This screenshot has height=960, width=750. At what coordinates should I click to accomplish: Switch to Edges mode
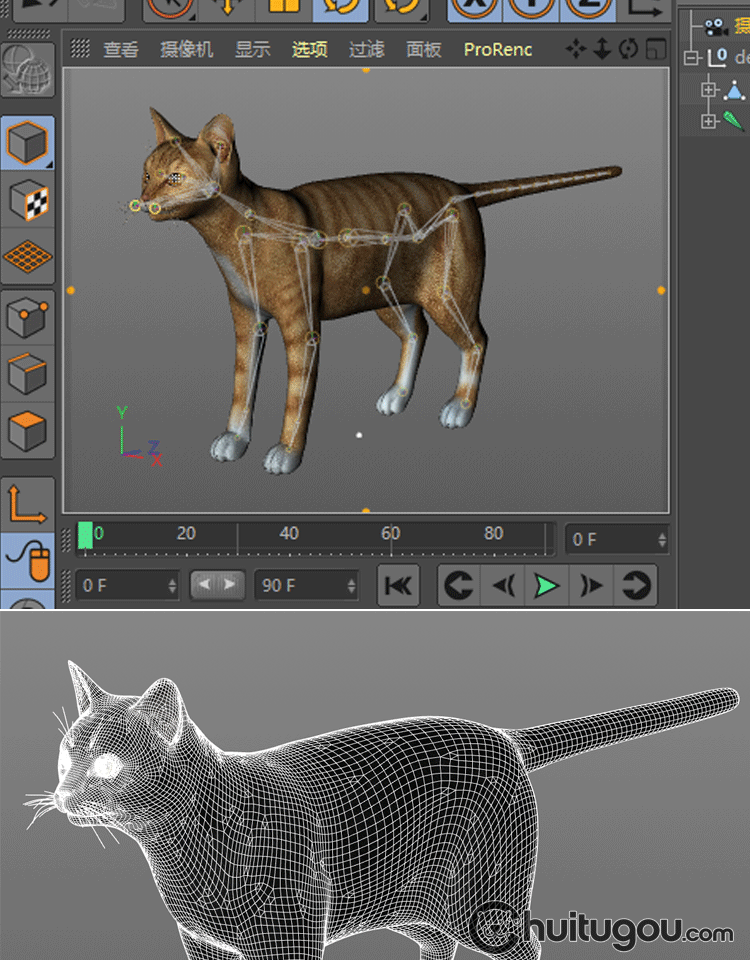click(27, 375)
